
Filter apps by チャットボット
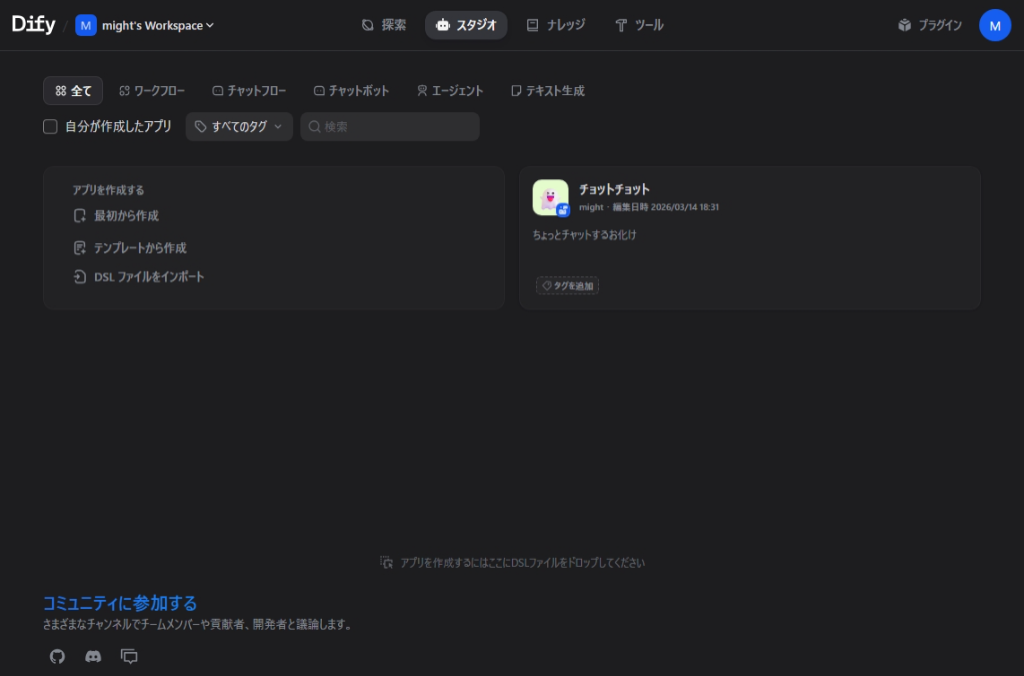click(x=351, y=91)
